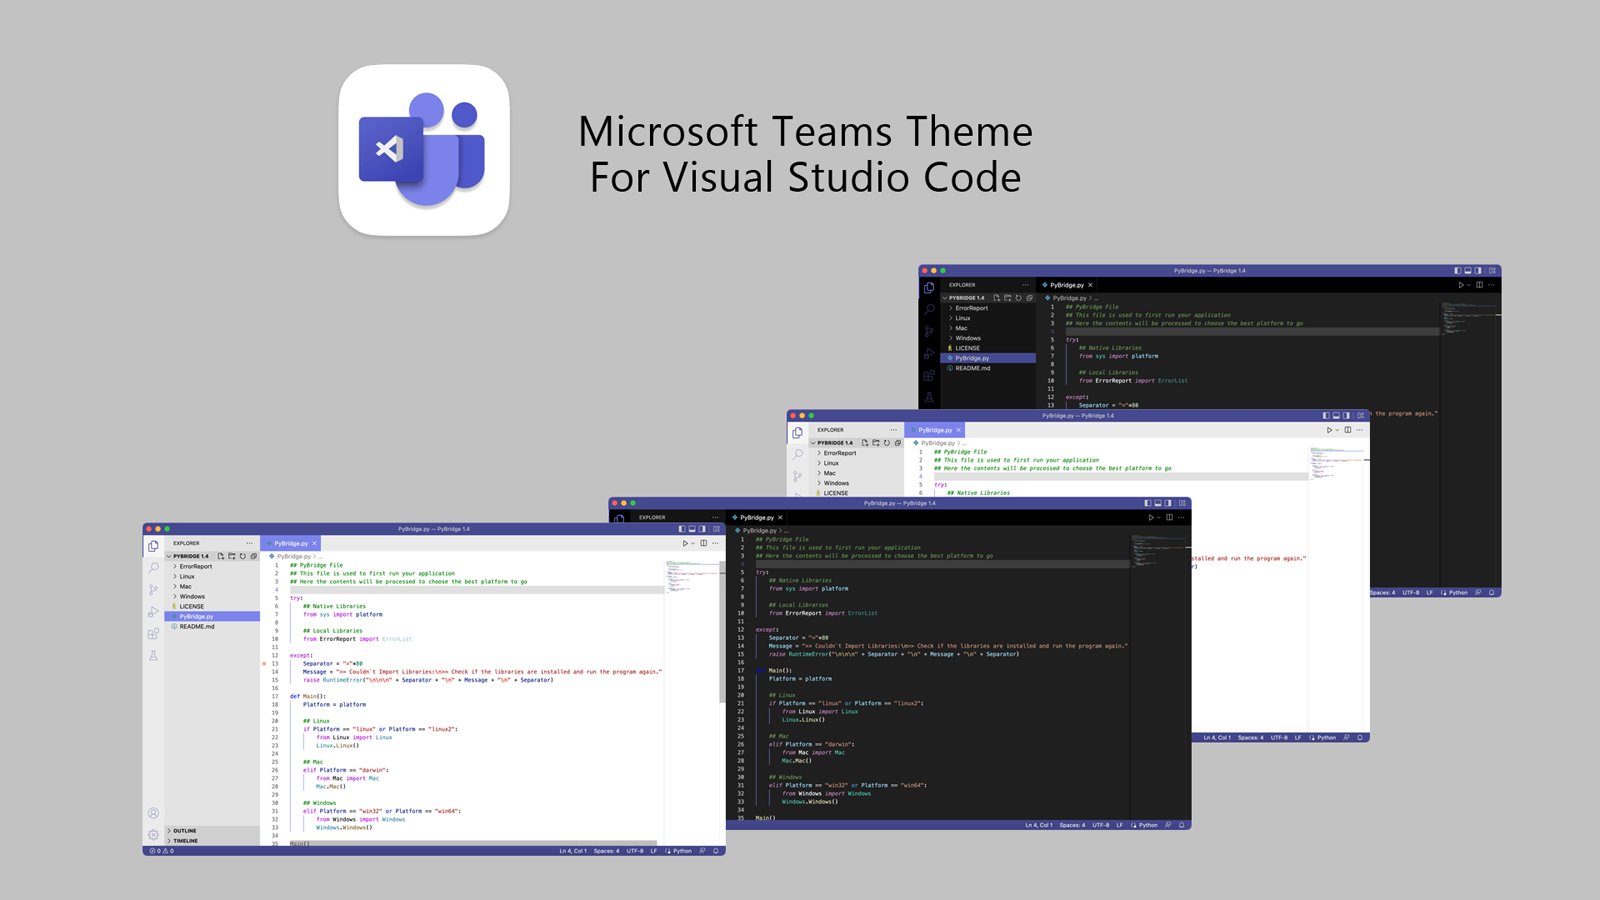Viewport: 1600px width, 900px height.
Task: Open Source Control in front-left light window
Action: pyautogui.click(x=153, y=589)
